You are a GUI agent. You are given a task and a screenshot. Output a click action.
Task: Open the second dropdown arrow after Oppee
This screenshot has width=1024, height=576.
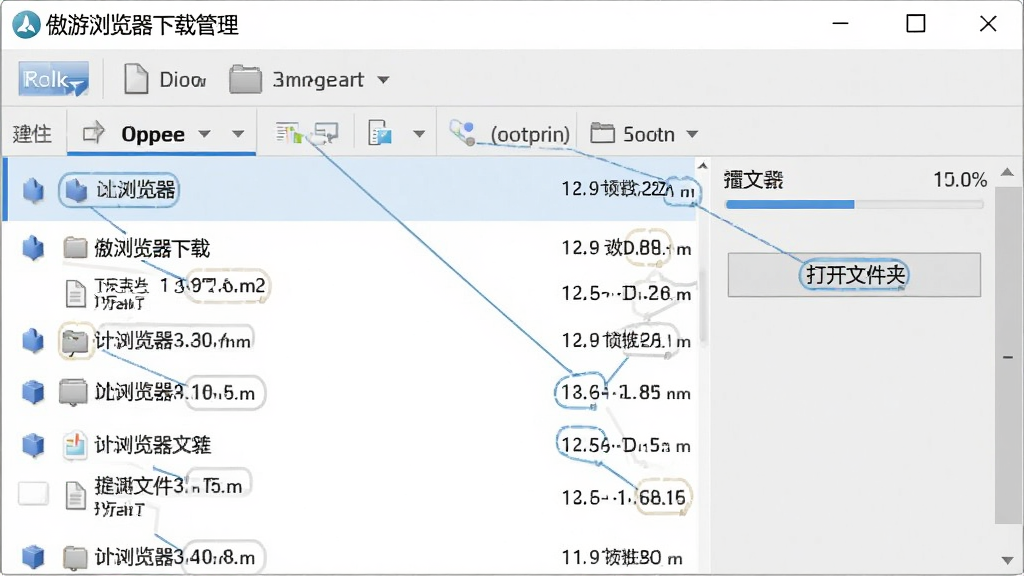(x=238, y=134)
